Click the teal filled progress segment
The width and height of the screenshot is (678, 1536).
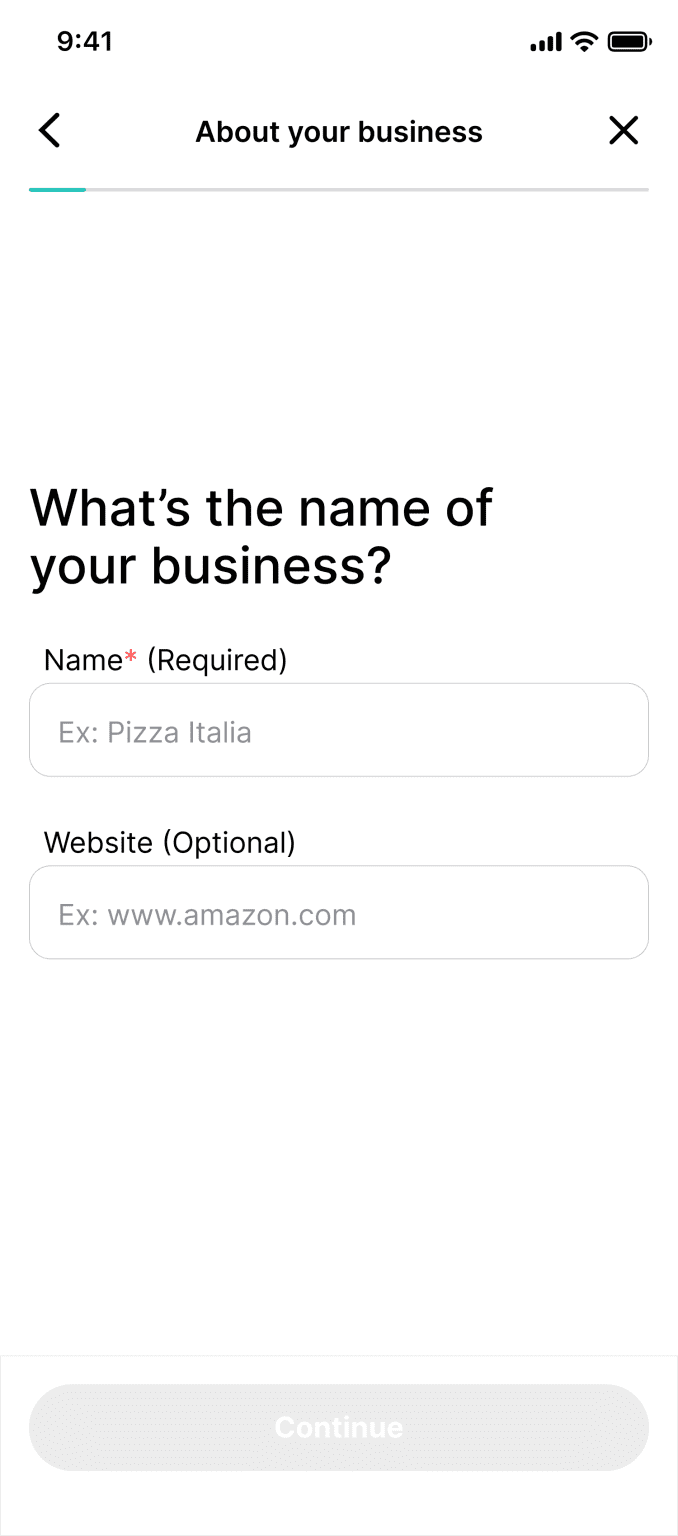click(x=57, y=189)
